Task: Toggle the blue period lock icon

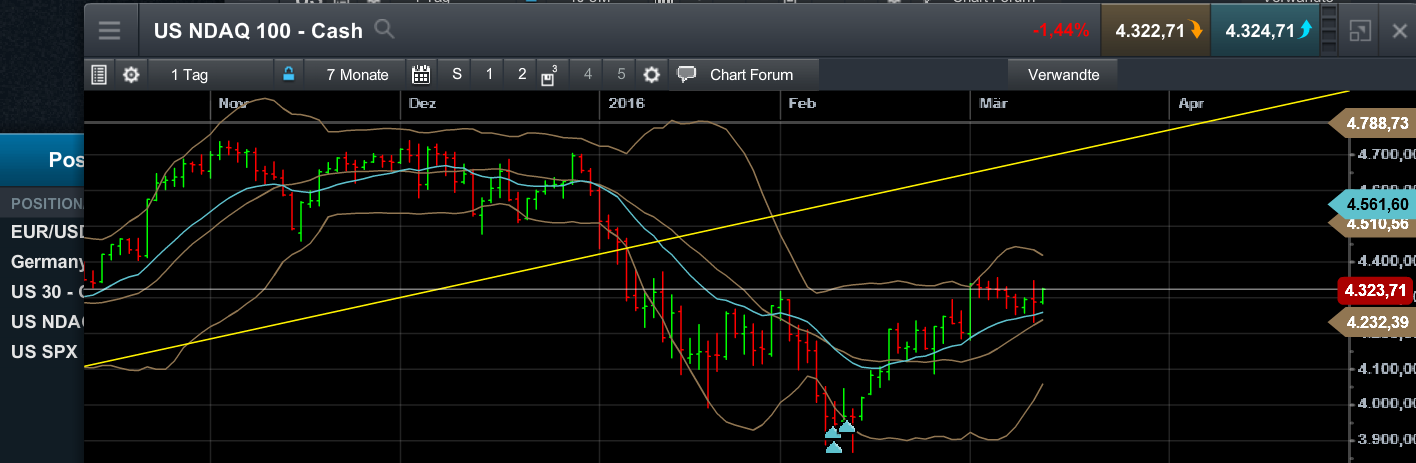Action: (288, 74)
